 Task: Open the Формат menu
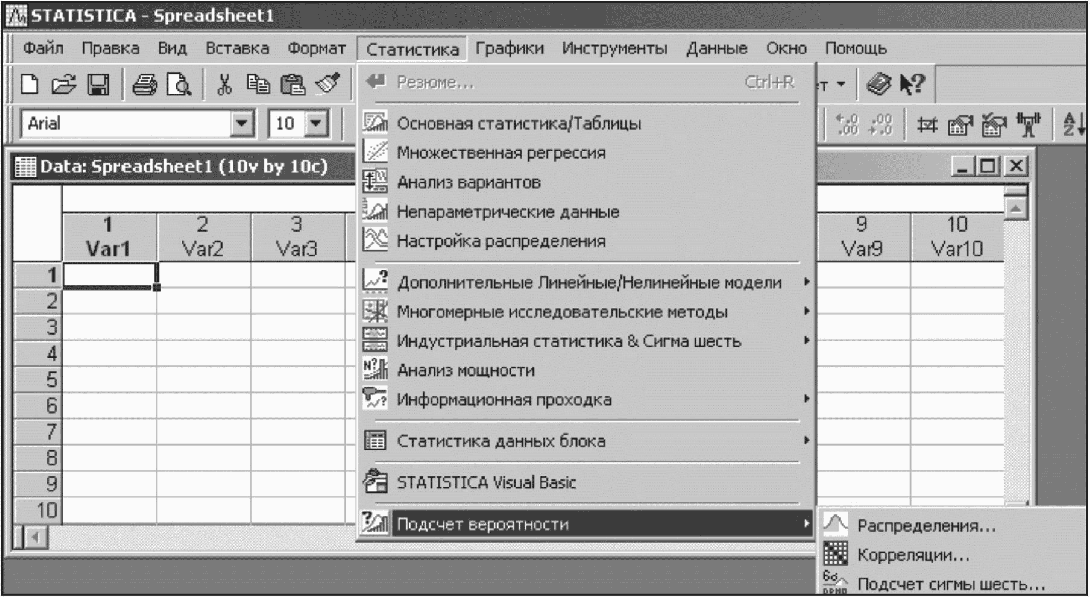(x=316, y=49)
